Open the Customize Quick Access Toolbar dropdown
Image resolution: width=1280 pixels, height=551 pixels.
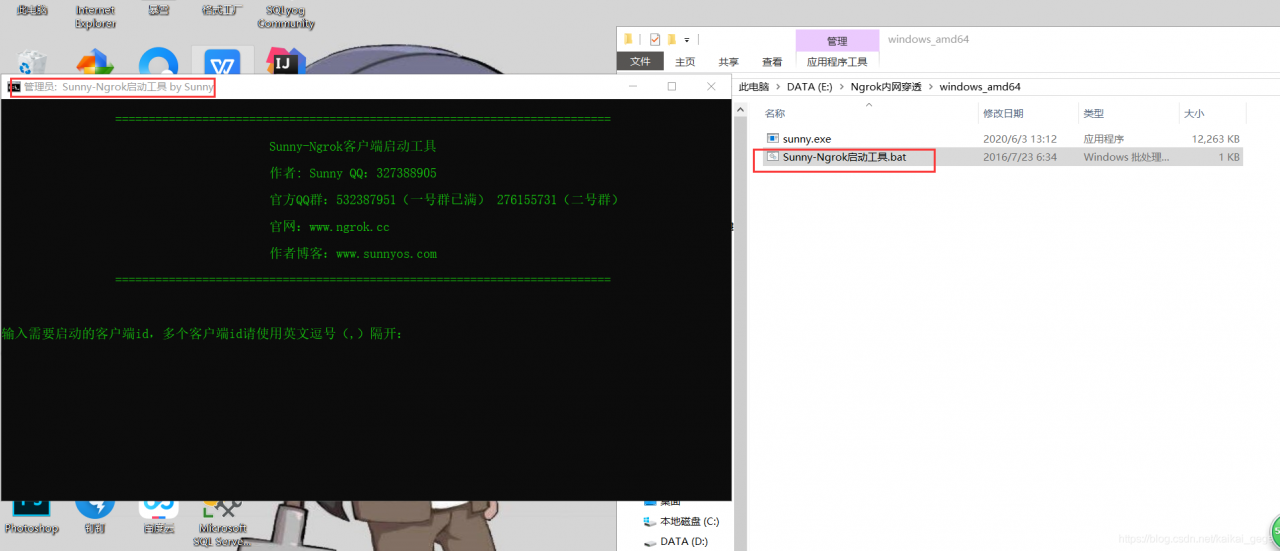coord(686,40)
